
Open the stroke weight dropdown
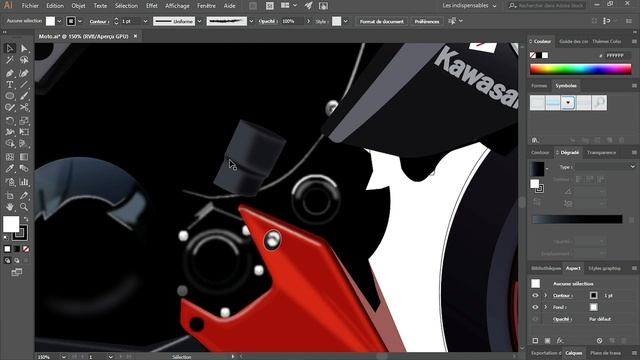click(x=145, y=21)
